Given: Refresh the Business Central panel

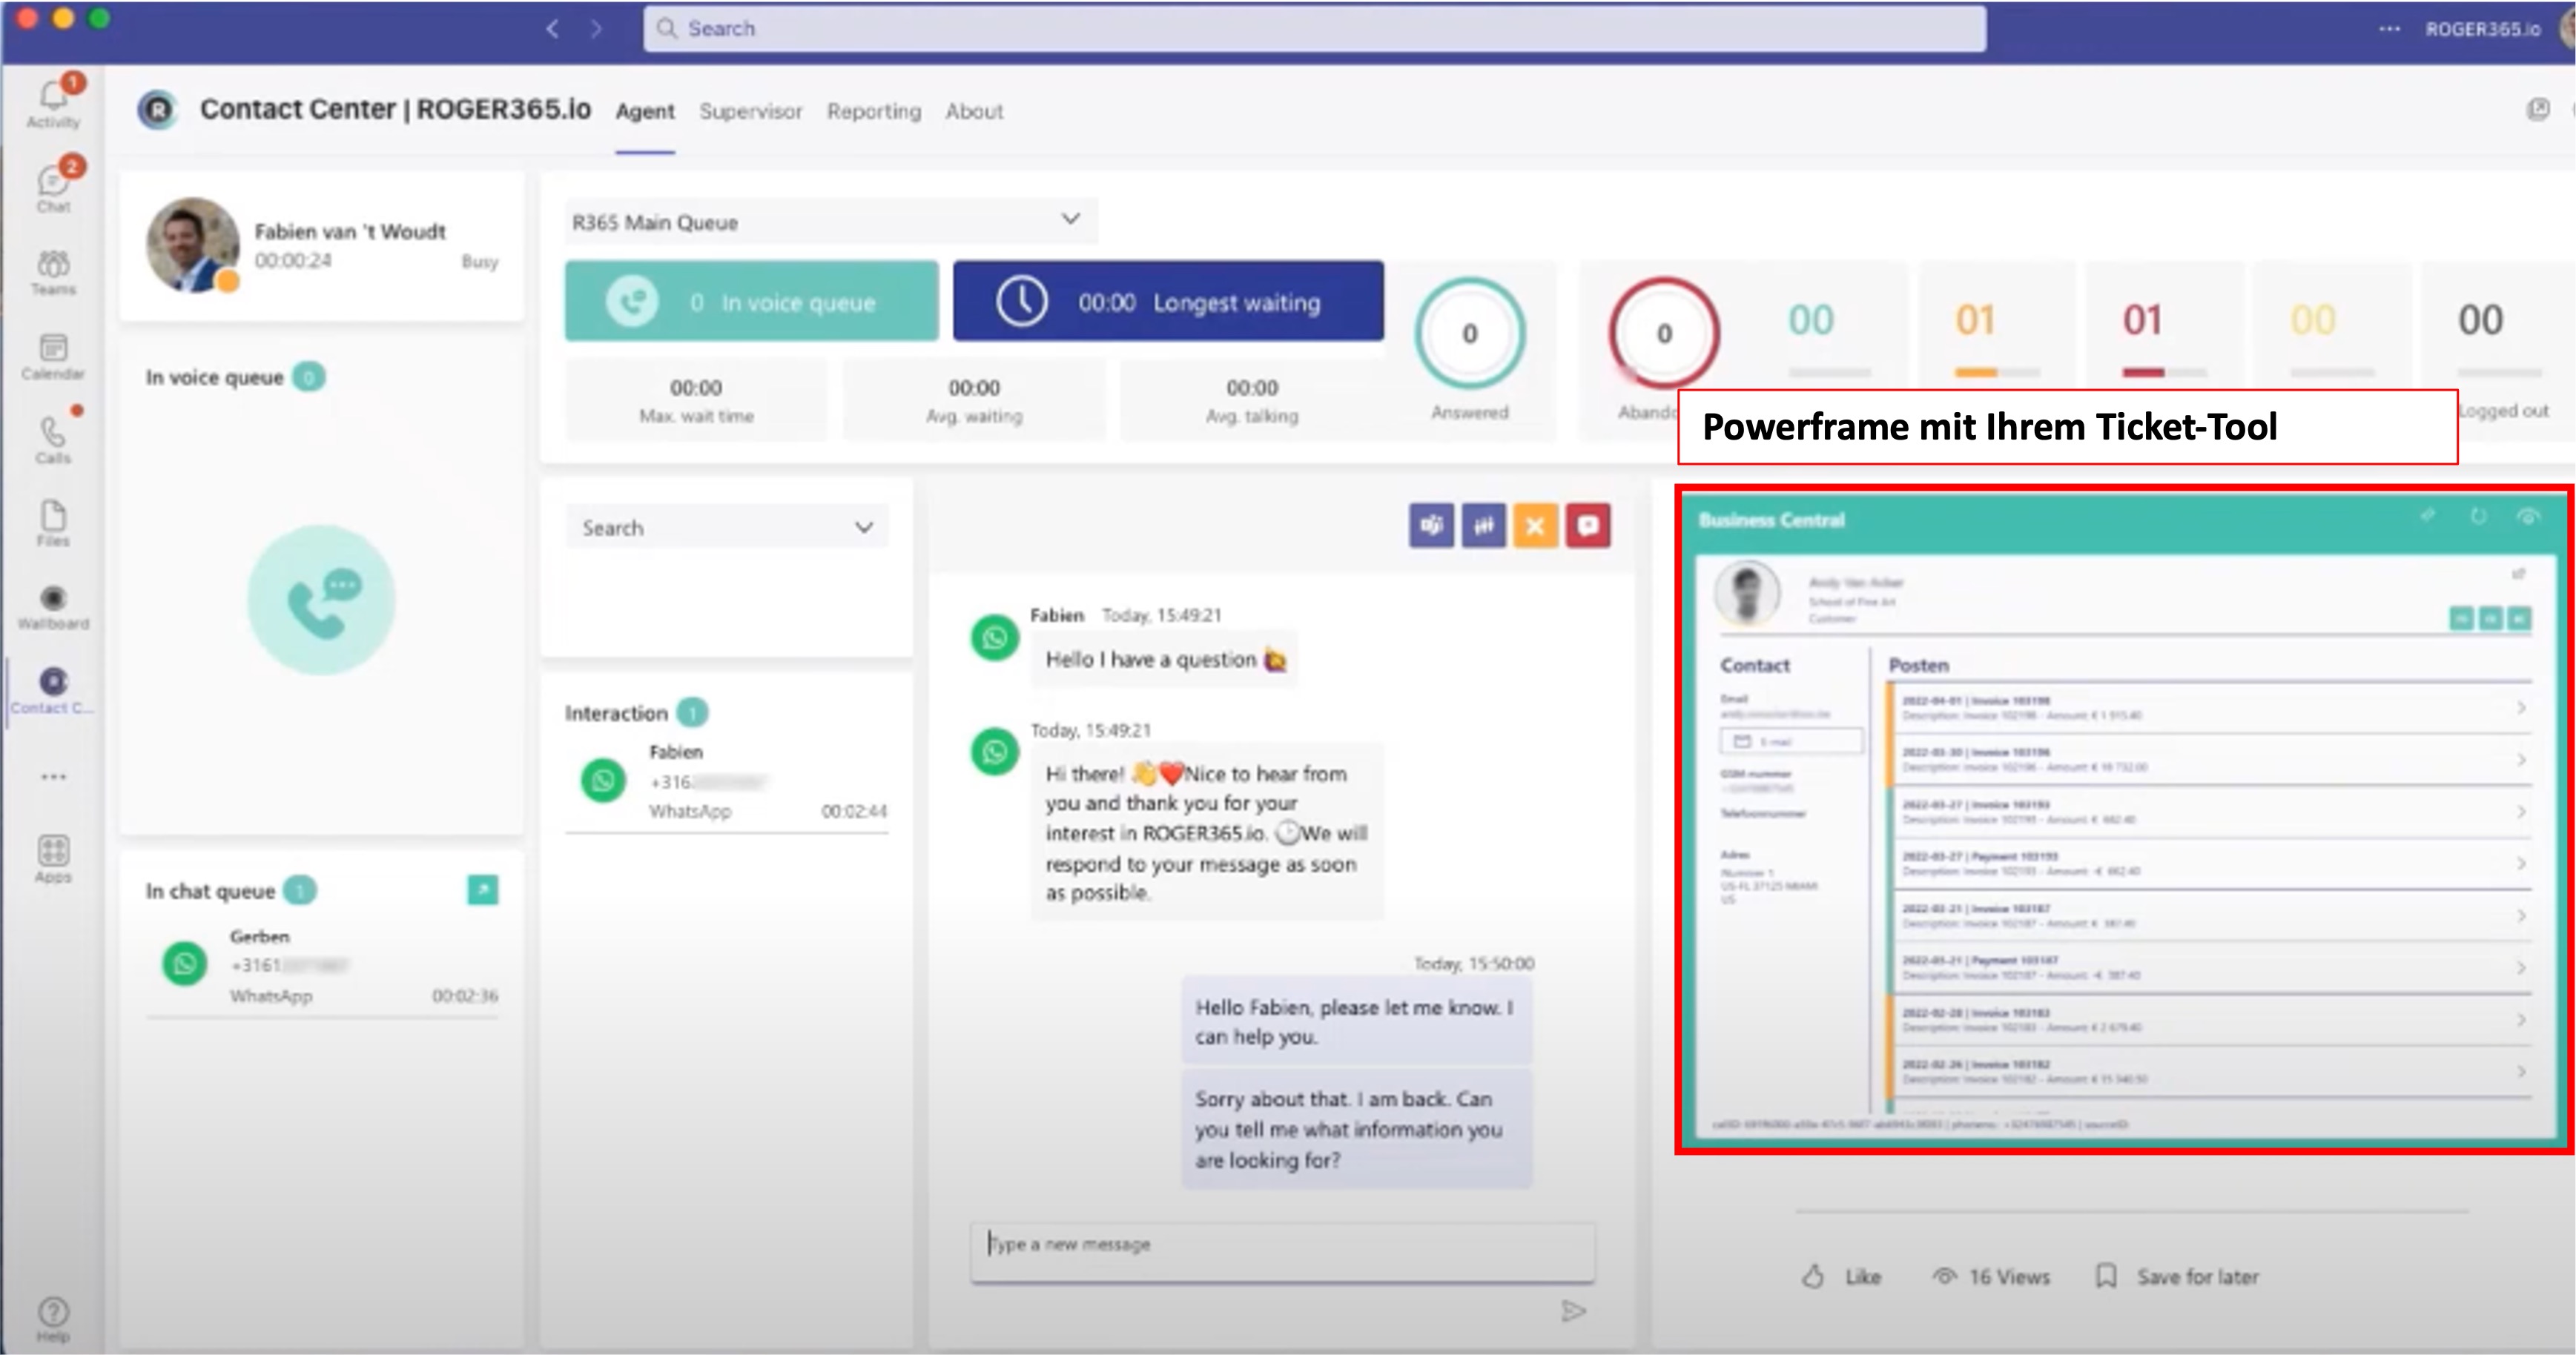Looking at the screenshot, I should (2478, 516).
